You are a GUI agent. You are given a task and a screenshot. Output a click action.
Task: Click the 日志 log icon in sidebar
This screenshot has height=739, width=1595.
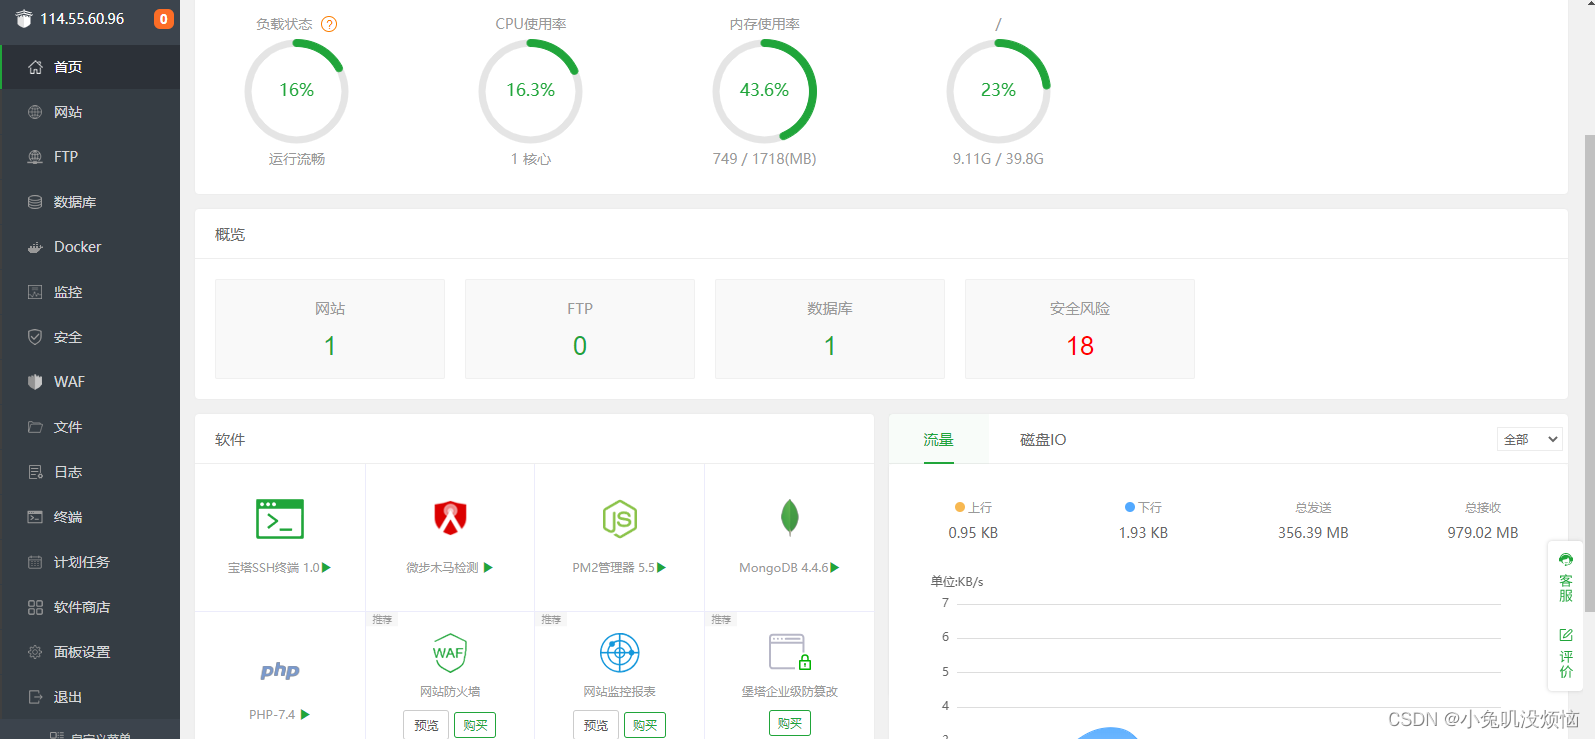click(x=35, y=472)
